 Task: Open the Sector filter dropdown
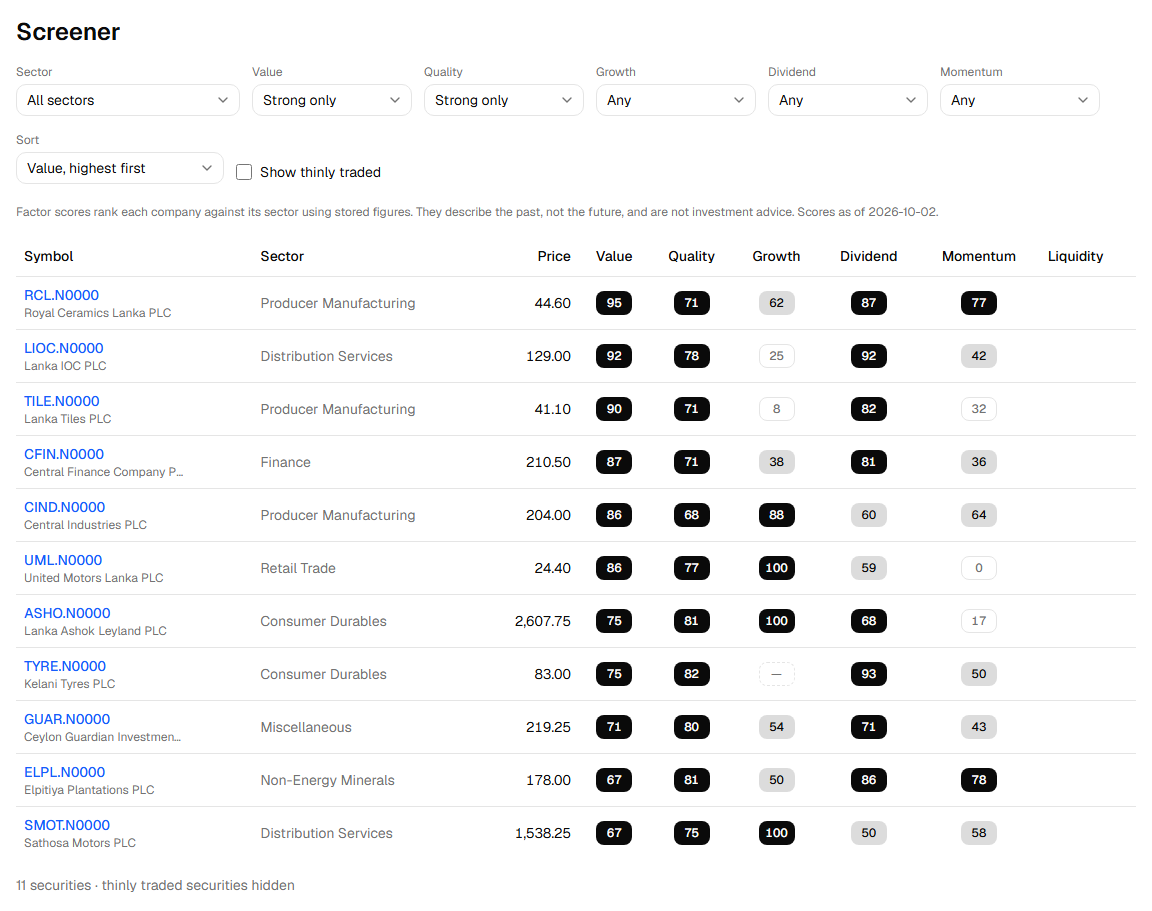[128, 100]
